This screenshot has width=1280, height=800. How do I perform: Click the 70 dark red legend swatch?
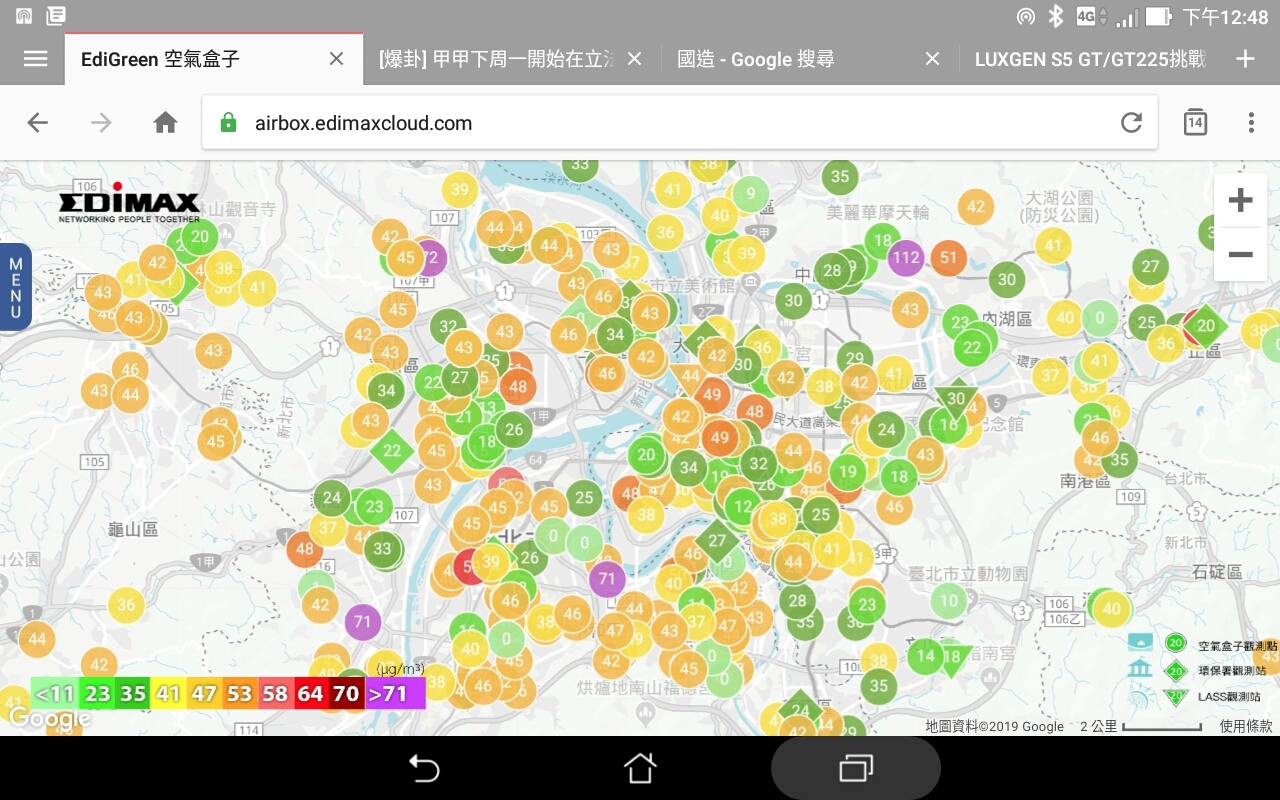click(x=346, y=693)
